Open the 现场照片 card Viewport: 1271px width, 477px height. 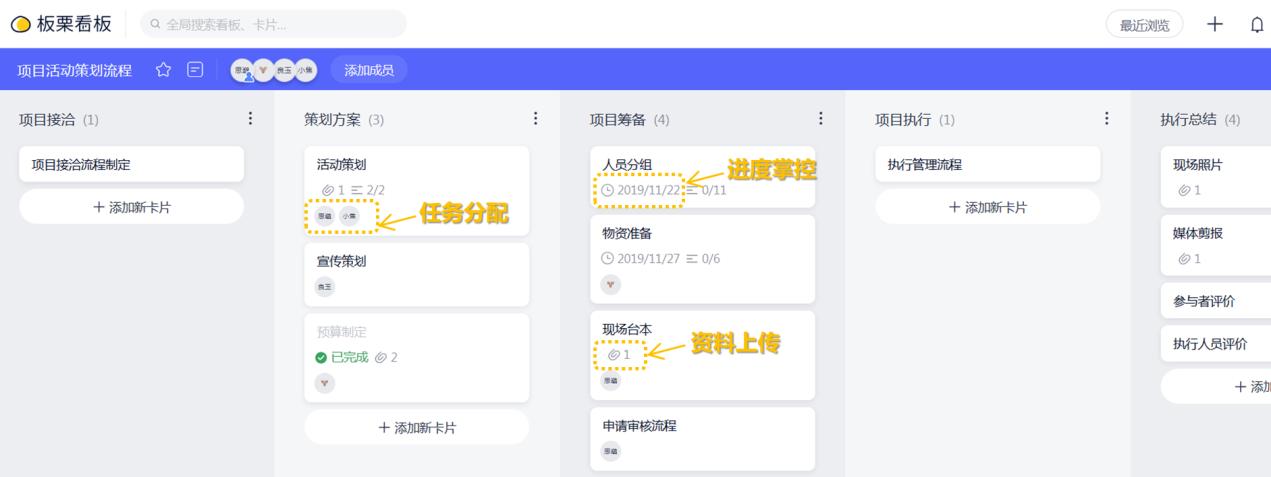point(1216,177)
